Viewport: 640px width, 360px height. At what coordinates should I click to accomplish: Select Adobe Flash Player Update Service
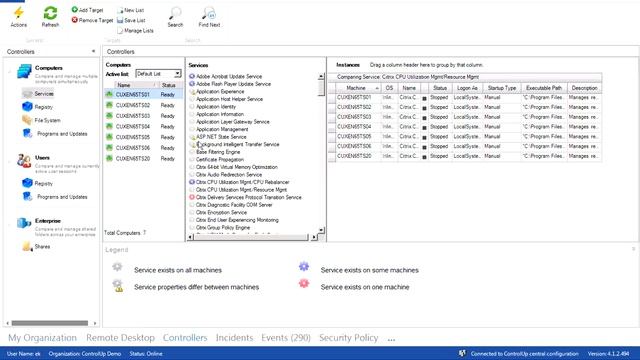point(230,84)
